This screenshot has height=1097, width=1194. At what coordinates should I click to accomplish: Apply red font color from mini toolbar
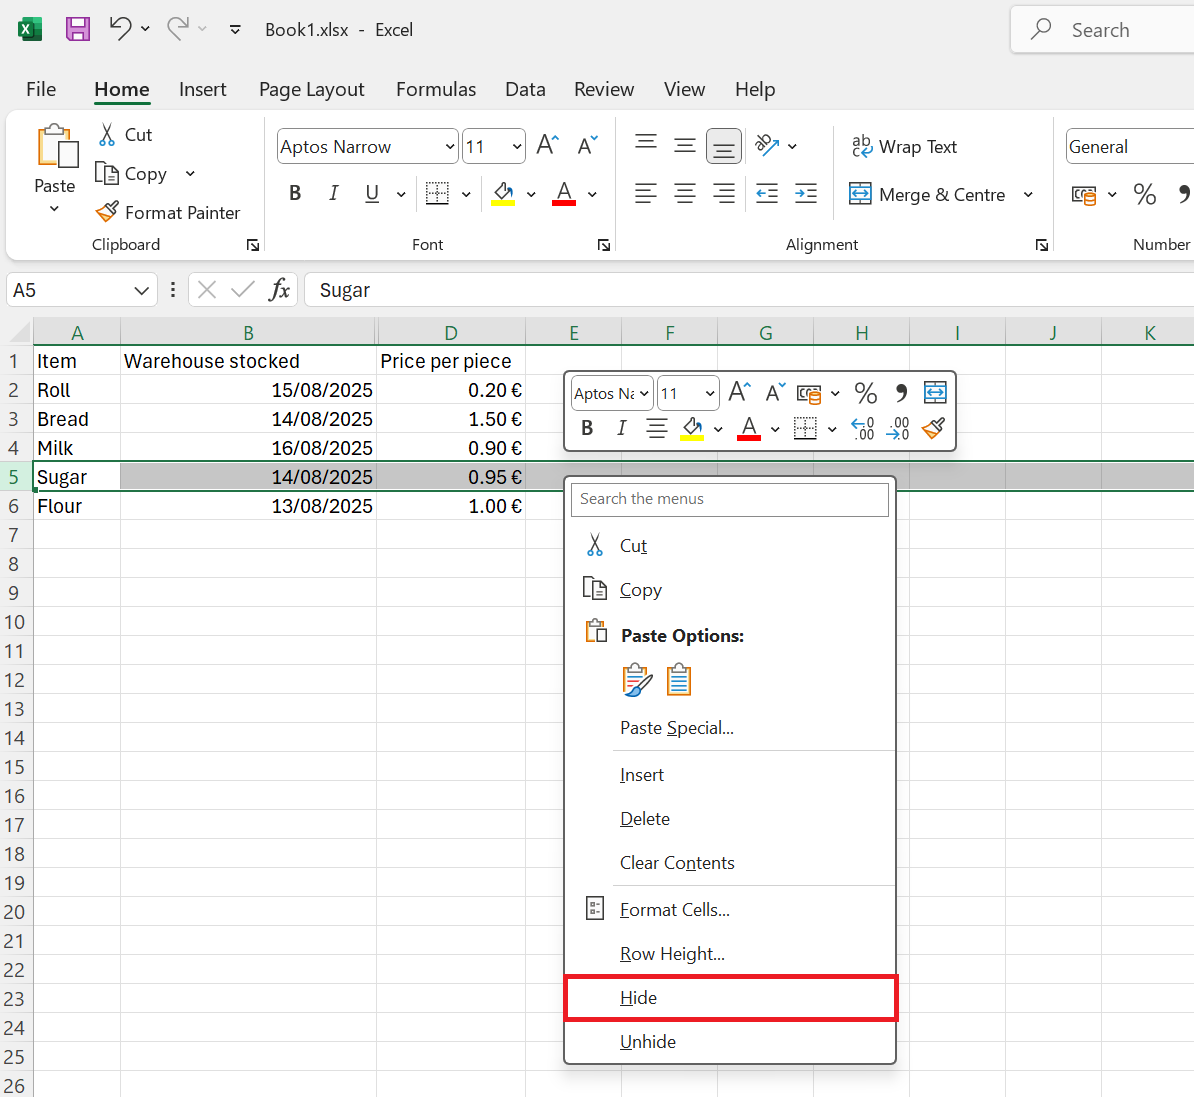coord(749,429)
